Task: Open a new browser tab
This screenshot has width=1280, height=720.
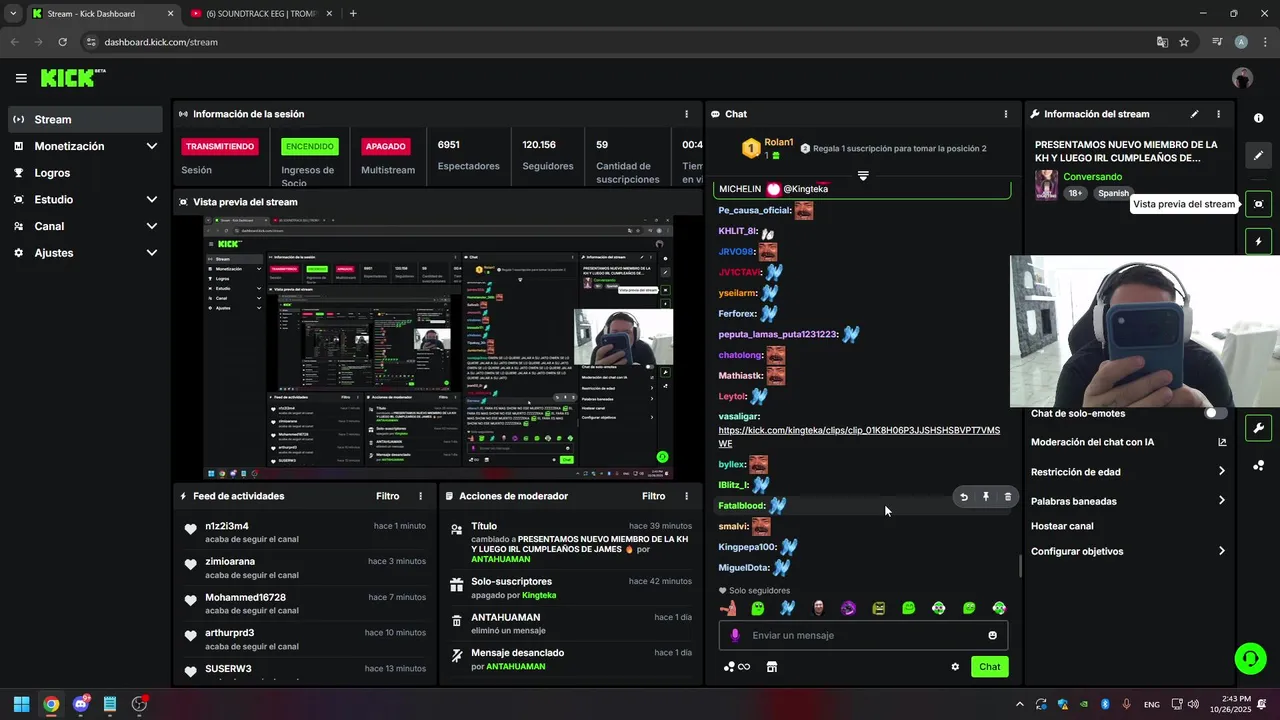Action: coord(353,13)
